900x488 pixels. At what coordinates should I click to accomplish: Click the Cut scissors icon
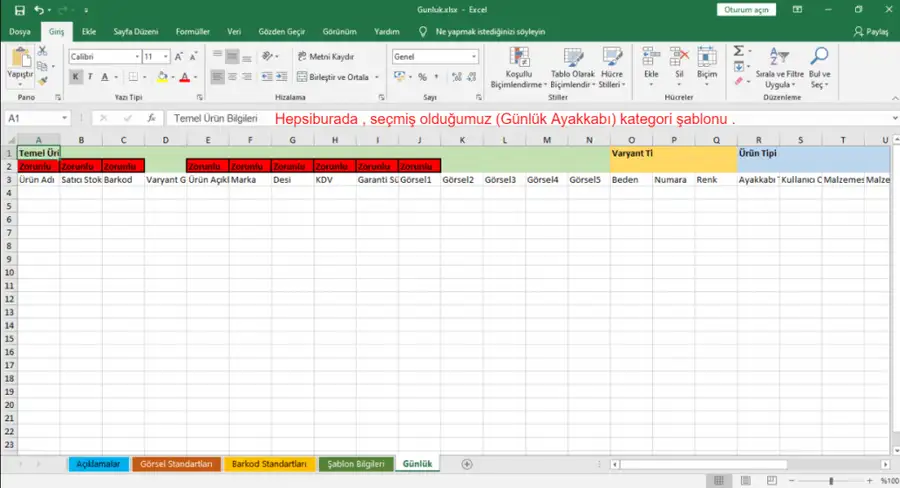[x=42, y=51]
